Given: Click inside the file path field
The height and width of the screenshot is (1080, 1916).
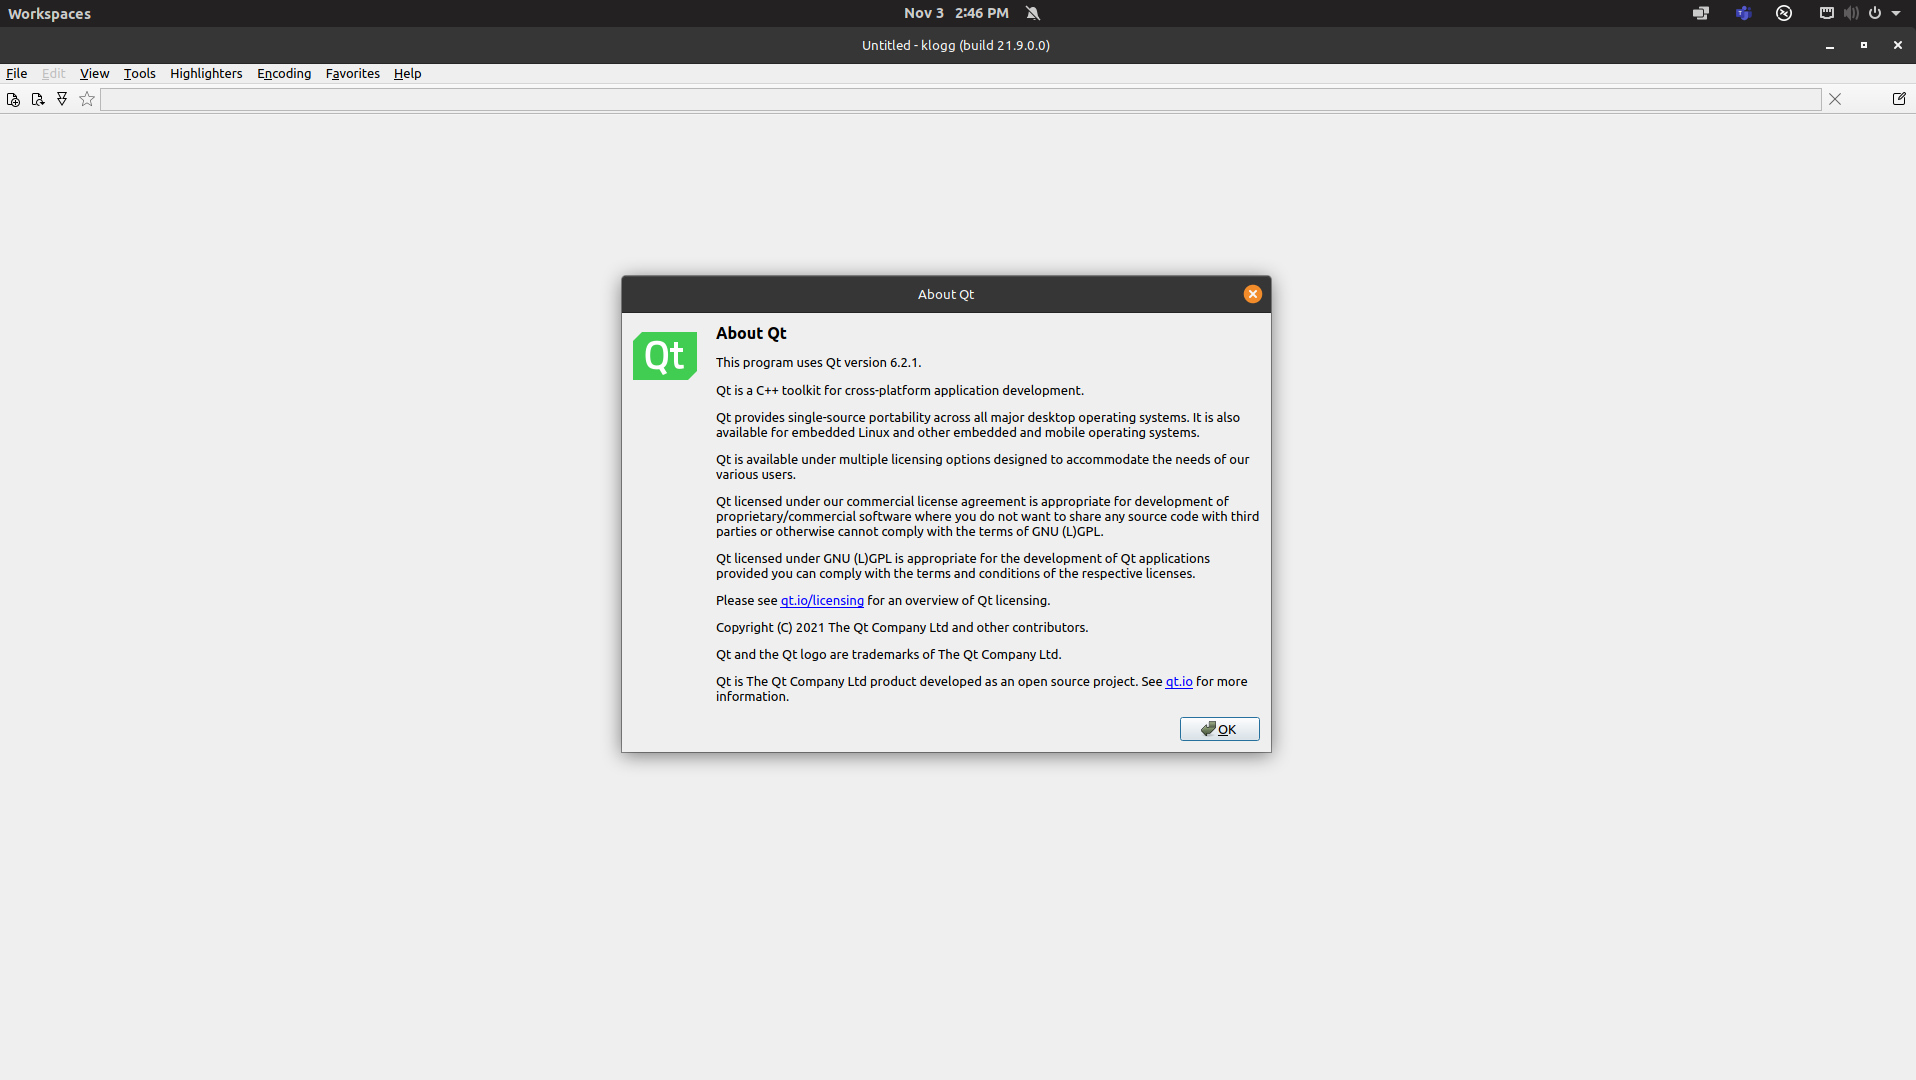Looking at the screenshot, I should click(960, 99).
